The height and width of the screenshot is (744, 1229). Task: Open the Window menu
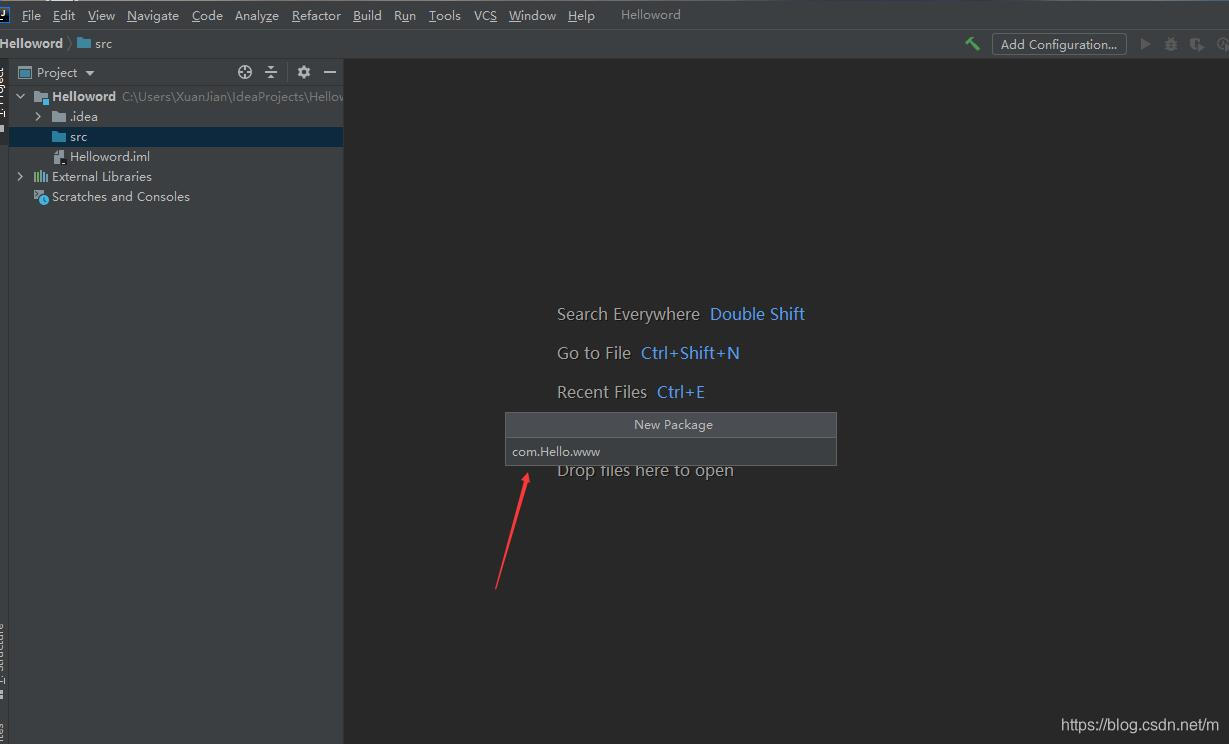point(532,15)
